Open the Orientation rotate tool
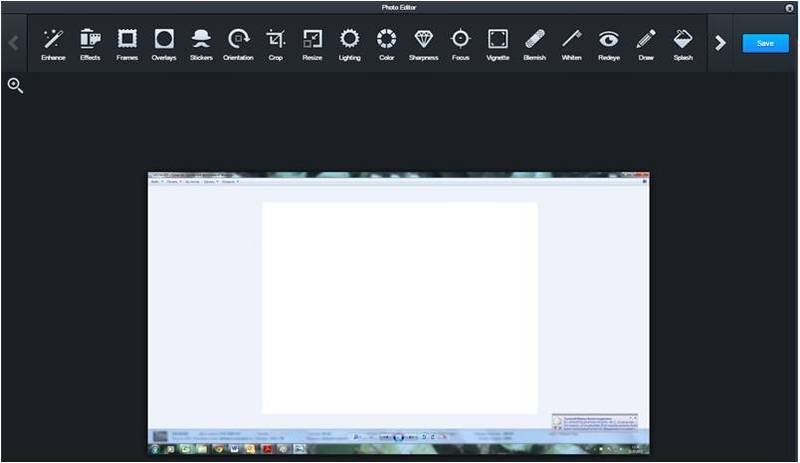 tap(238, 41)
